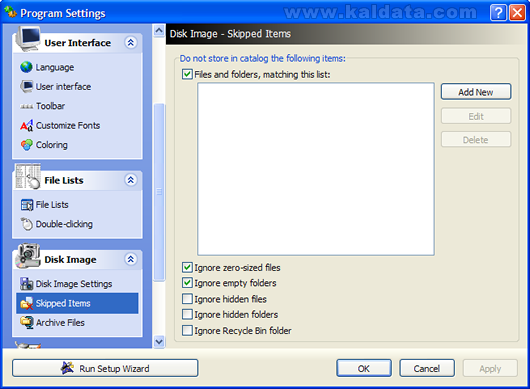Select the Toolbar settings item

coord(50,106)
